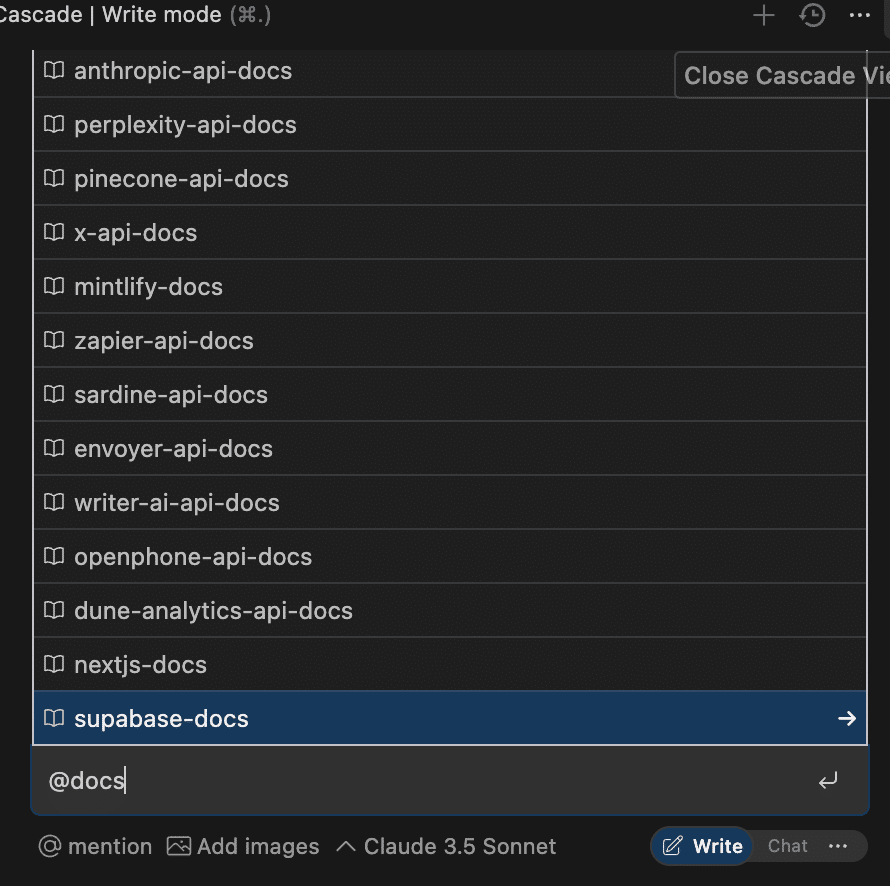Select perplexity-api-docs from the list

click(185, 125)
